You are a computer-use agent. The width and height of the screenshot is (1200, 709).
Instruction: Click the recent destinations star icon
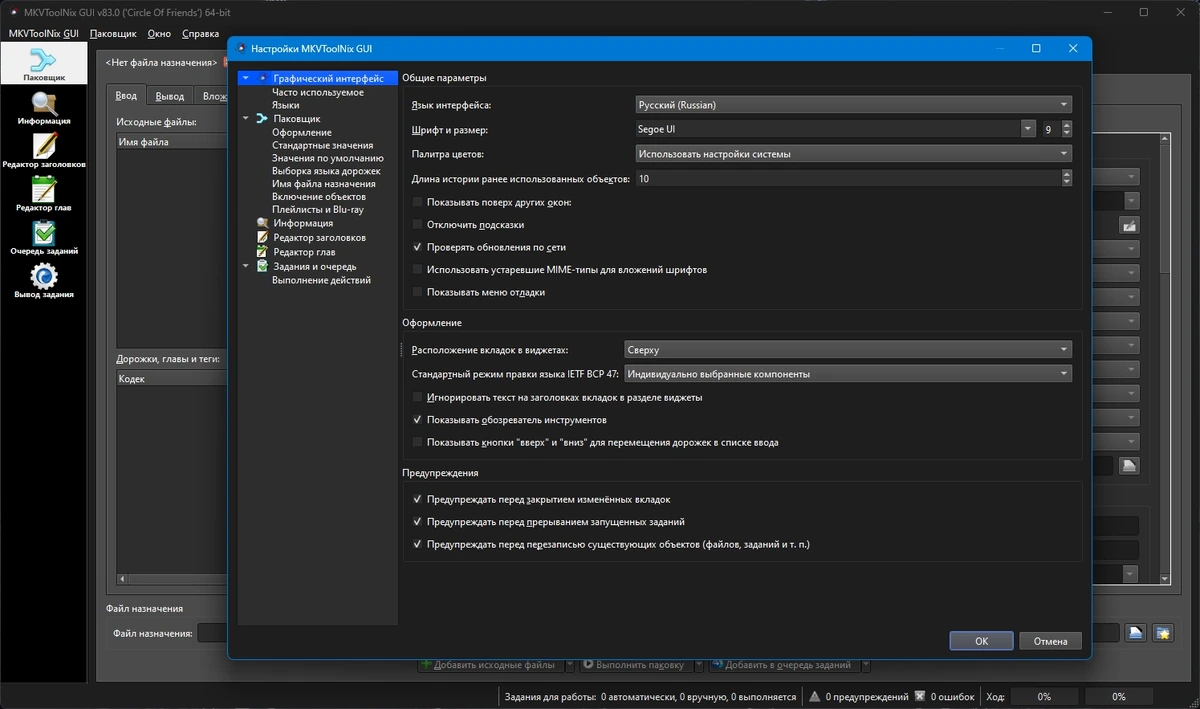(x=1163, y=632)
